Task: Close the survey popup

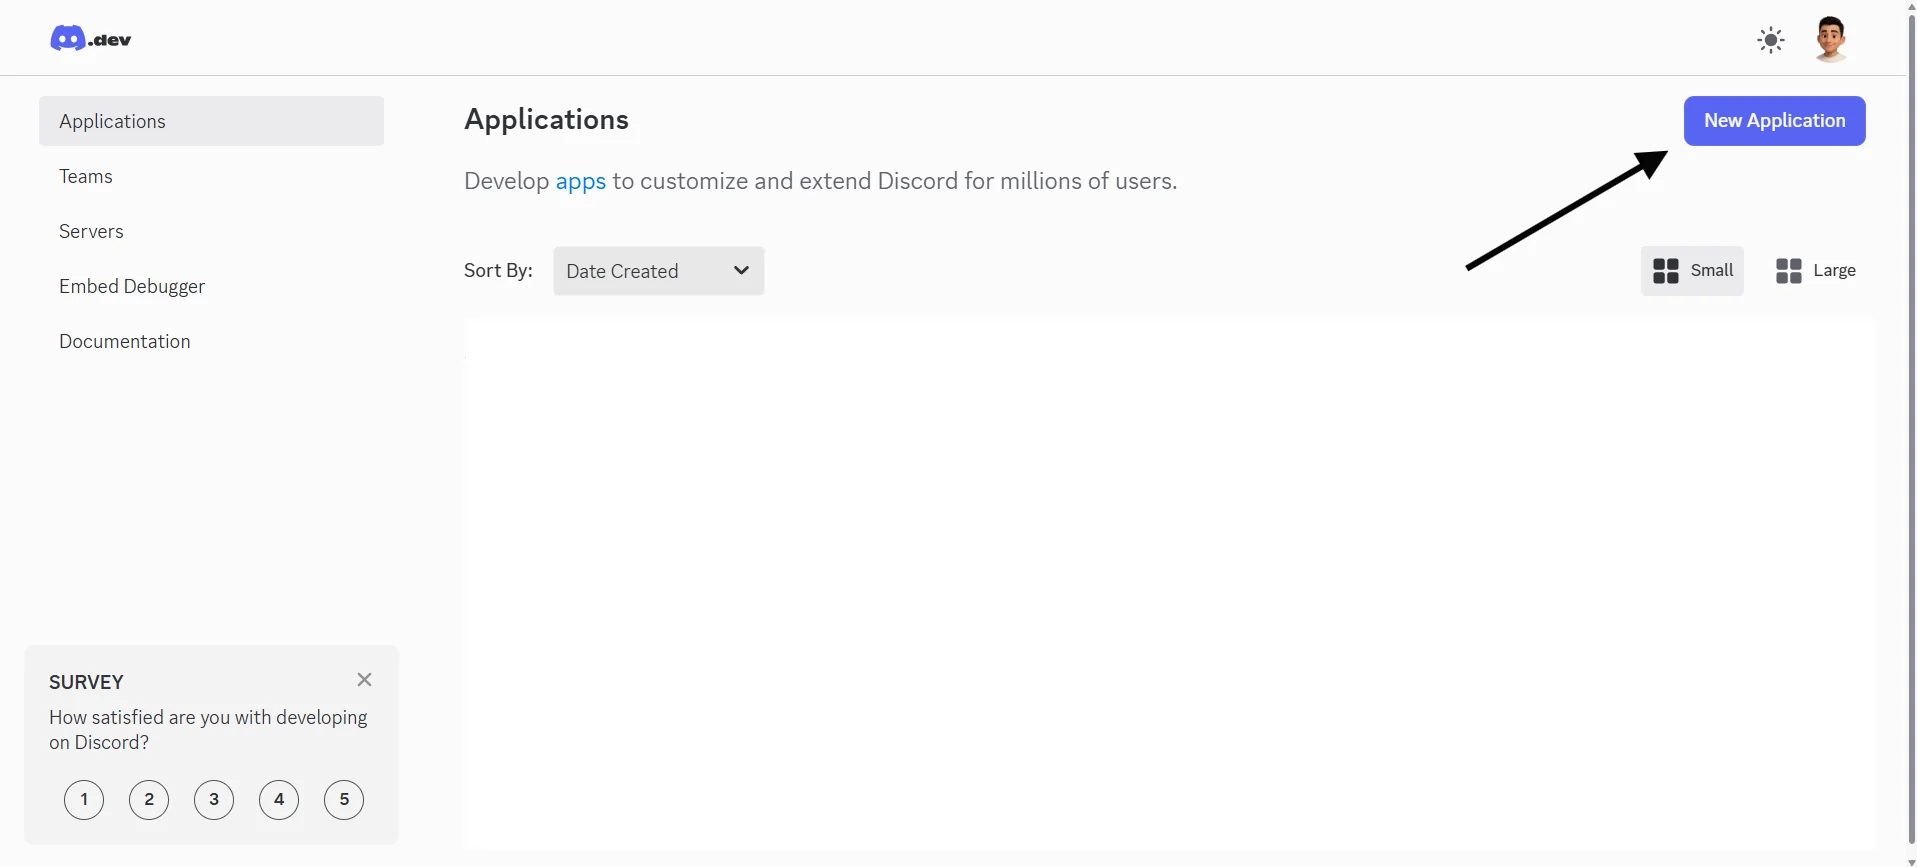Action: click(x=364, y=680)
